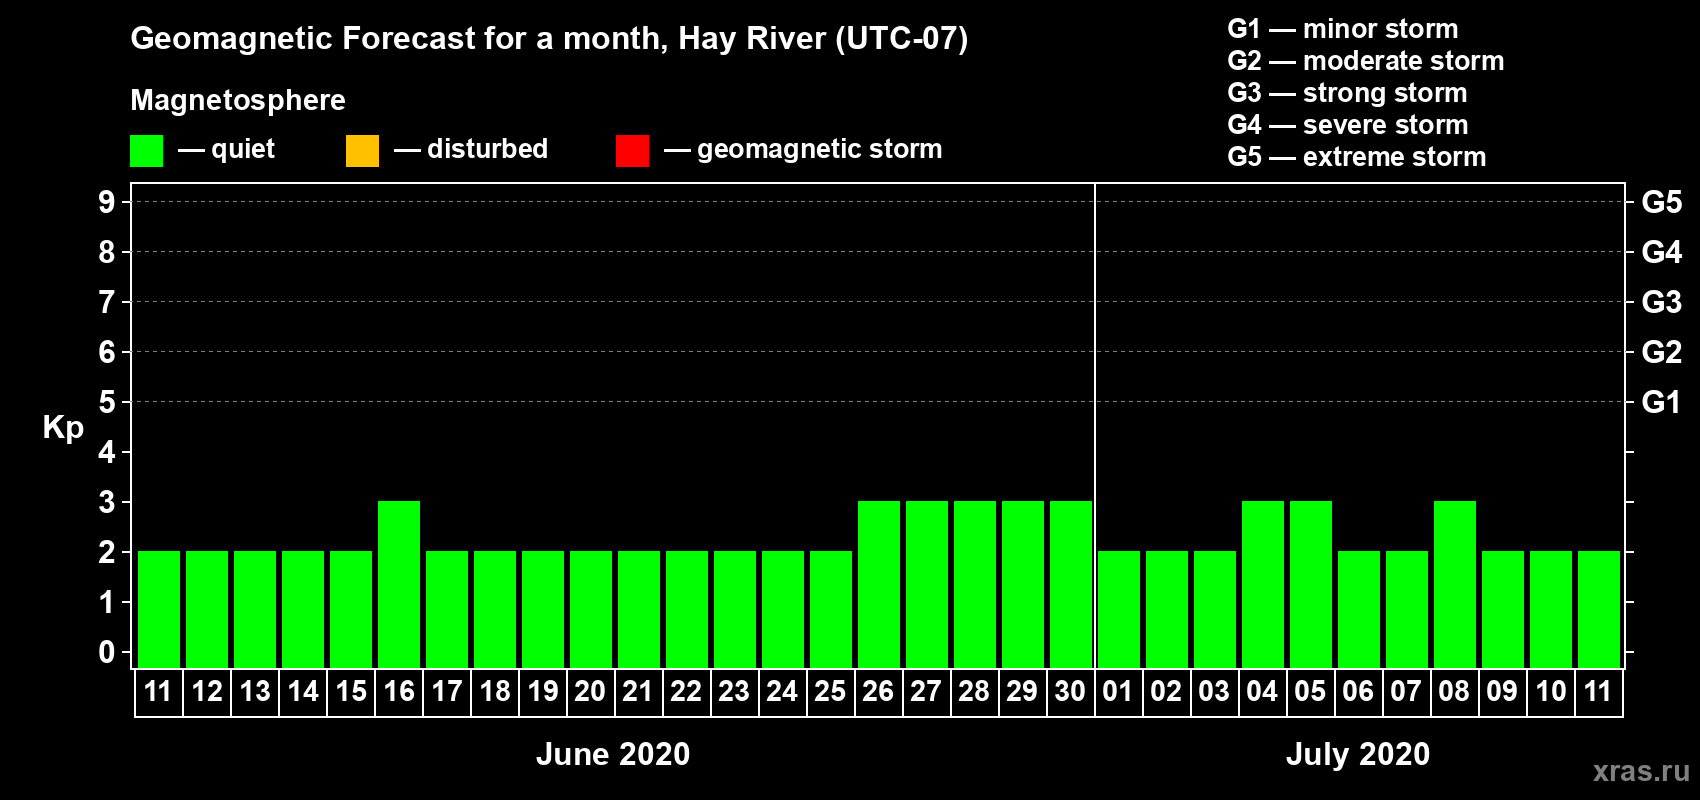
Task: Click the G1 right axis label
Action: click(1661, 402)
